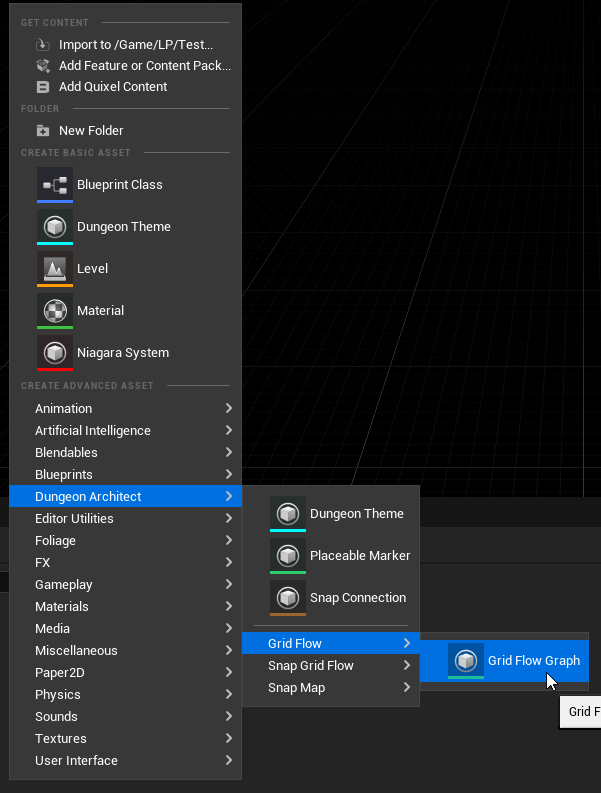The width and height of the screenshot is (601, 793).
Task: Click the submenu Dungeon Theme icon
Action: pos(288,514)
